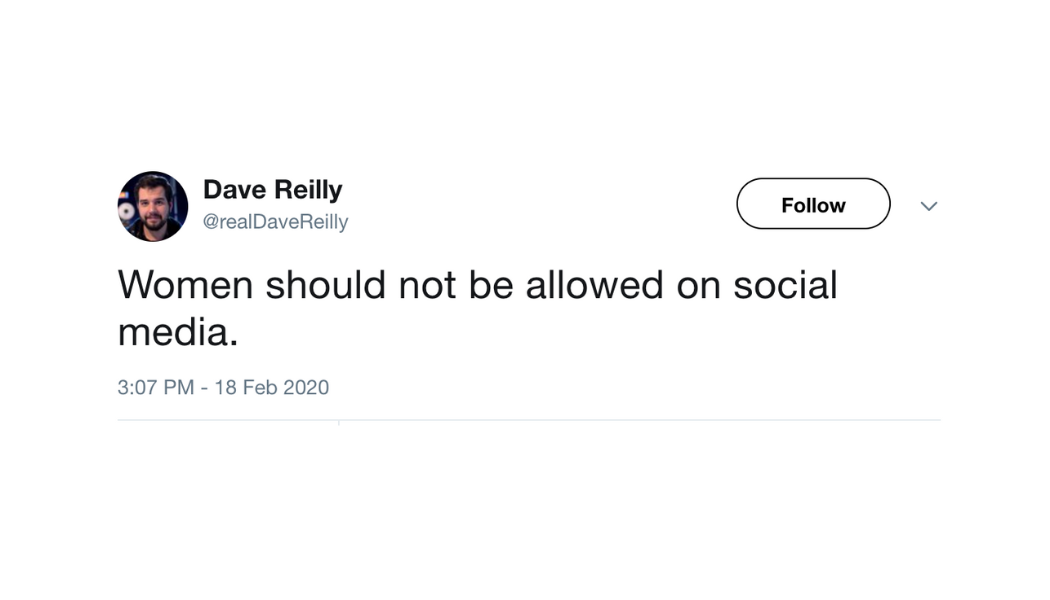The width and height of the screenshot is (1050, 600).
Task: Click the word "on" before "social"
Action: [698, 285]
